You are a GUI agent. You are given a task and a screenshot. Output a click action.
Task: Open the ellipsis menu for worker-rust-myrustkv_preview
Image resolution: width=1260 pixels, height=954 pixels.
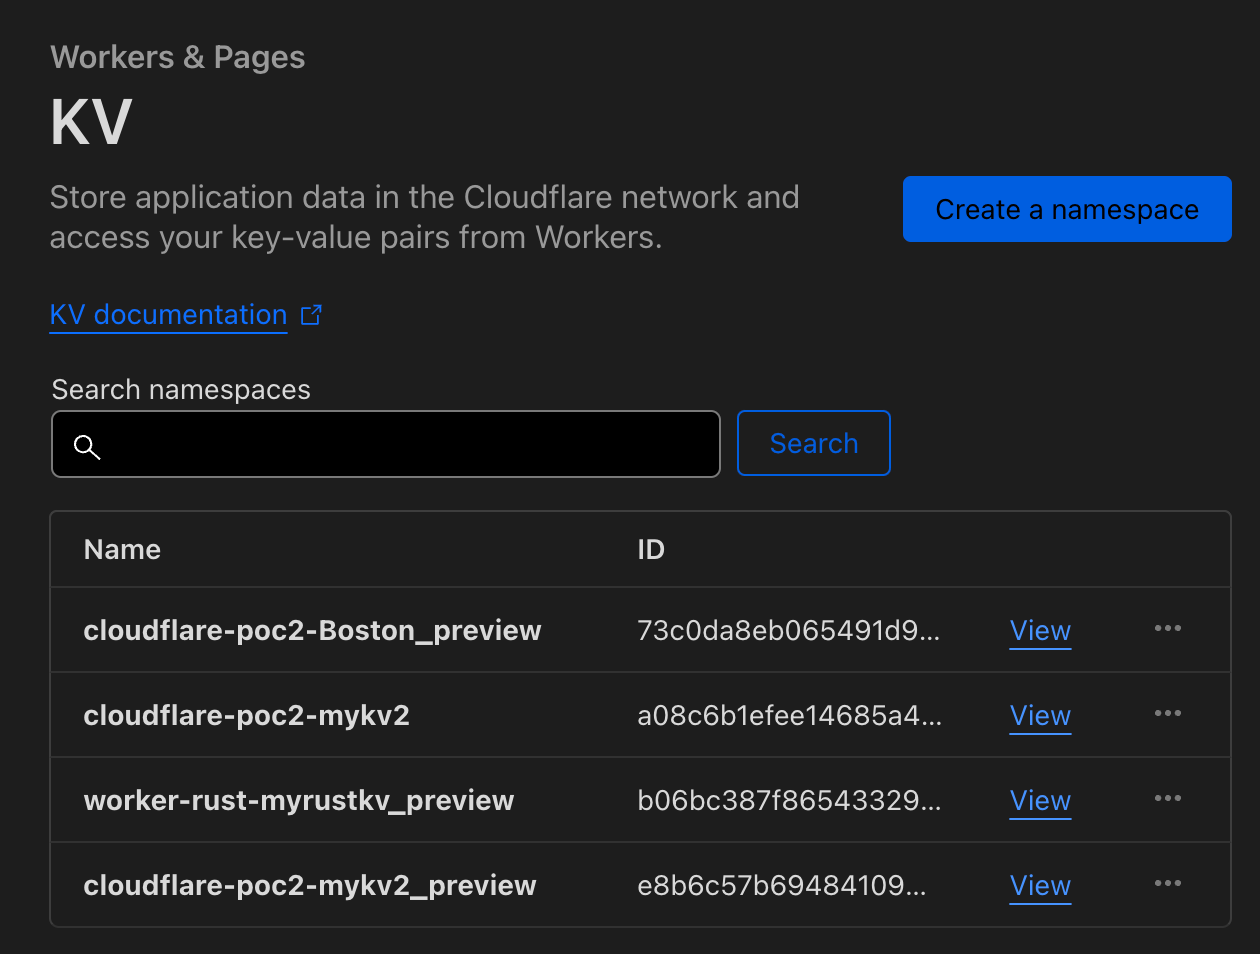(1168, 798)
